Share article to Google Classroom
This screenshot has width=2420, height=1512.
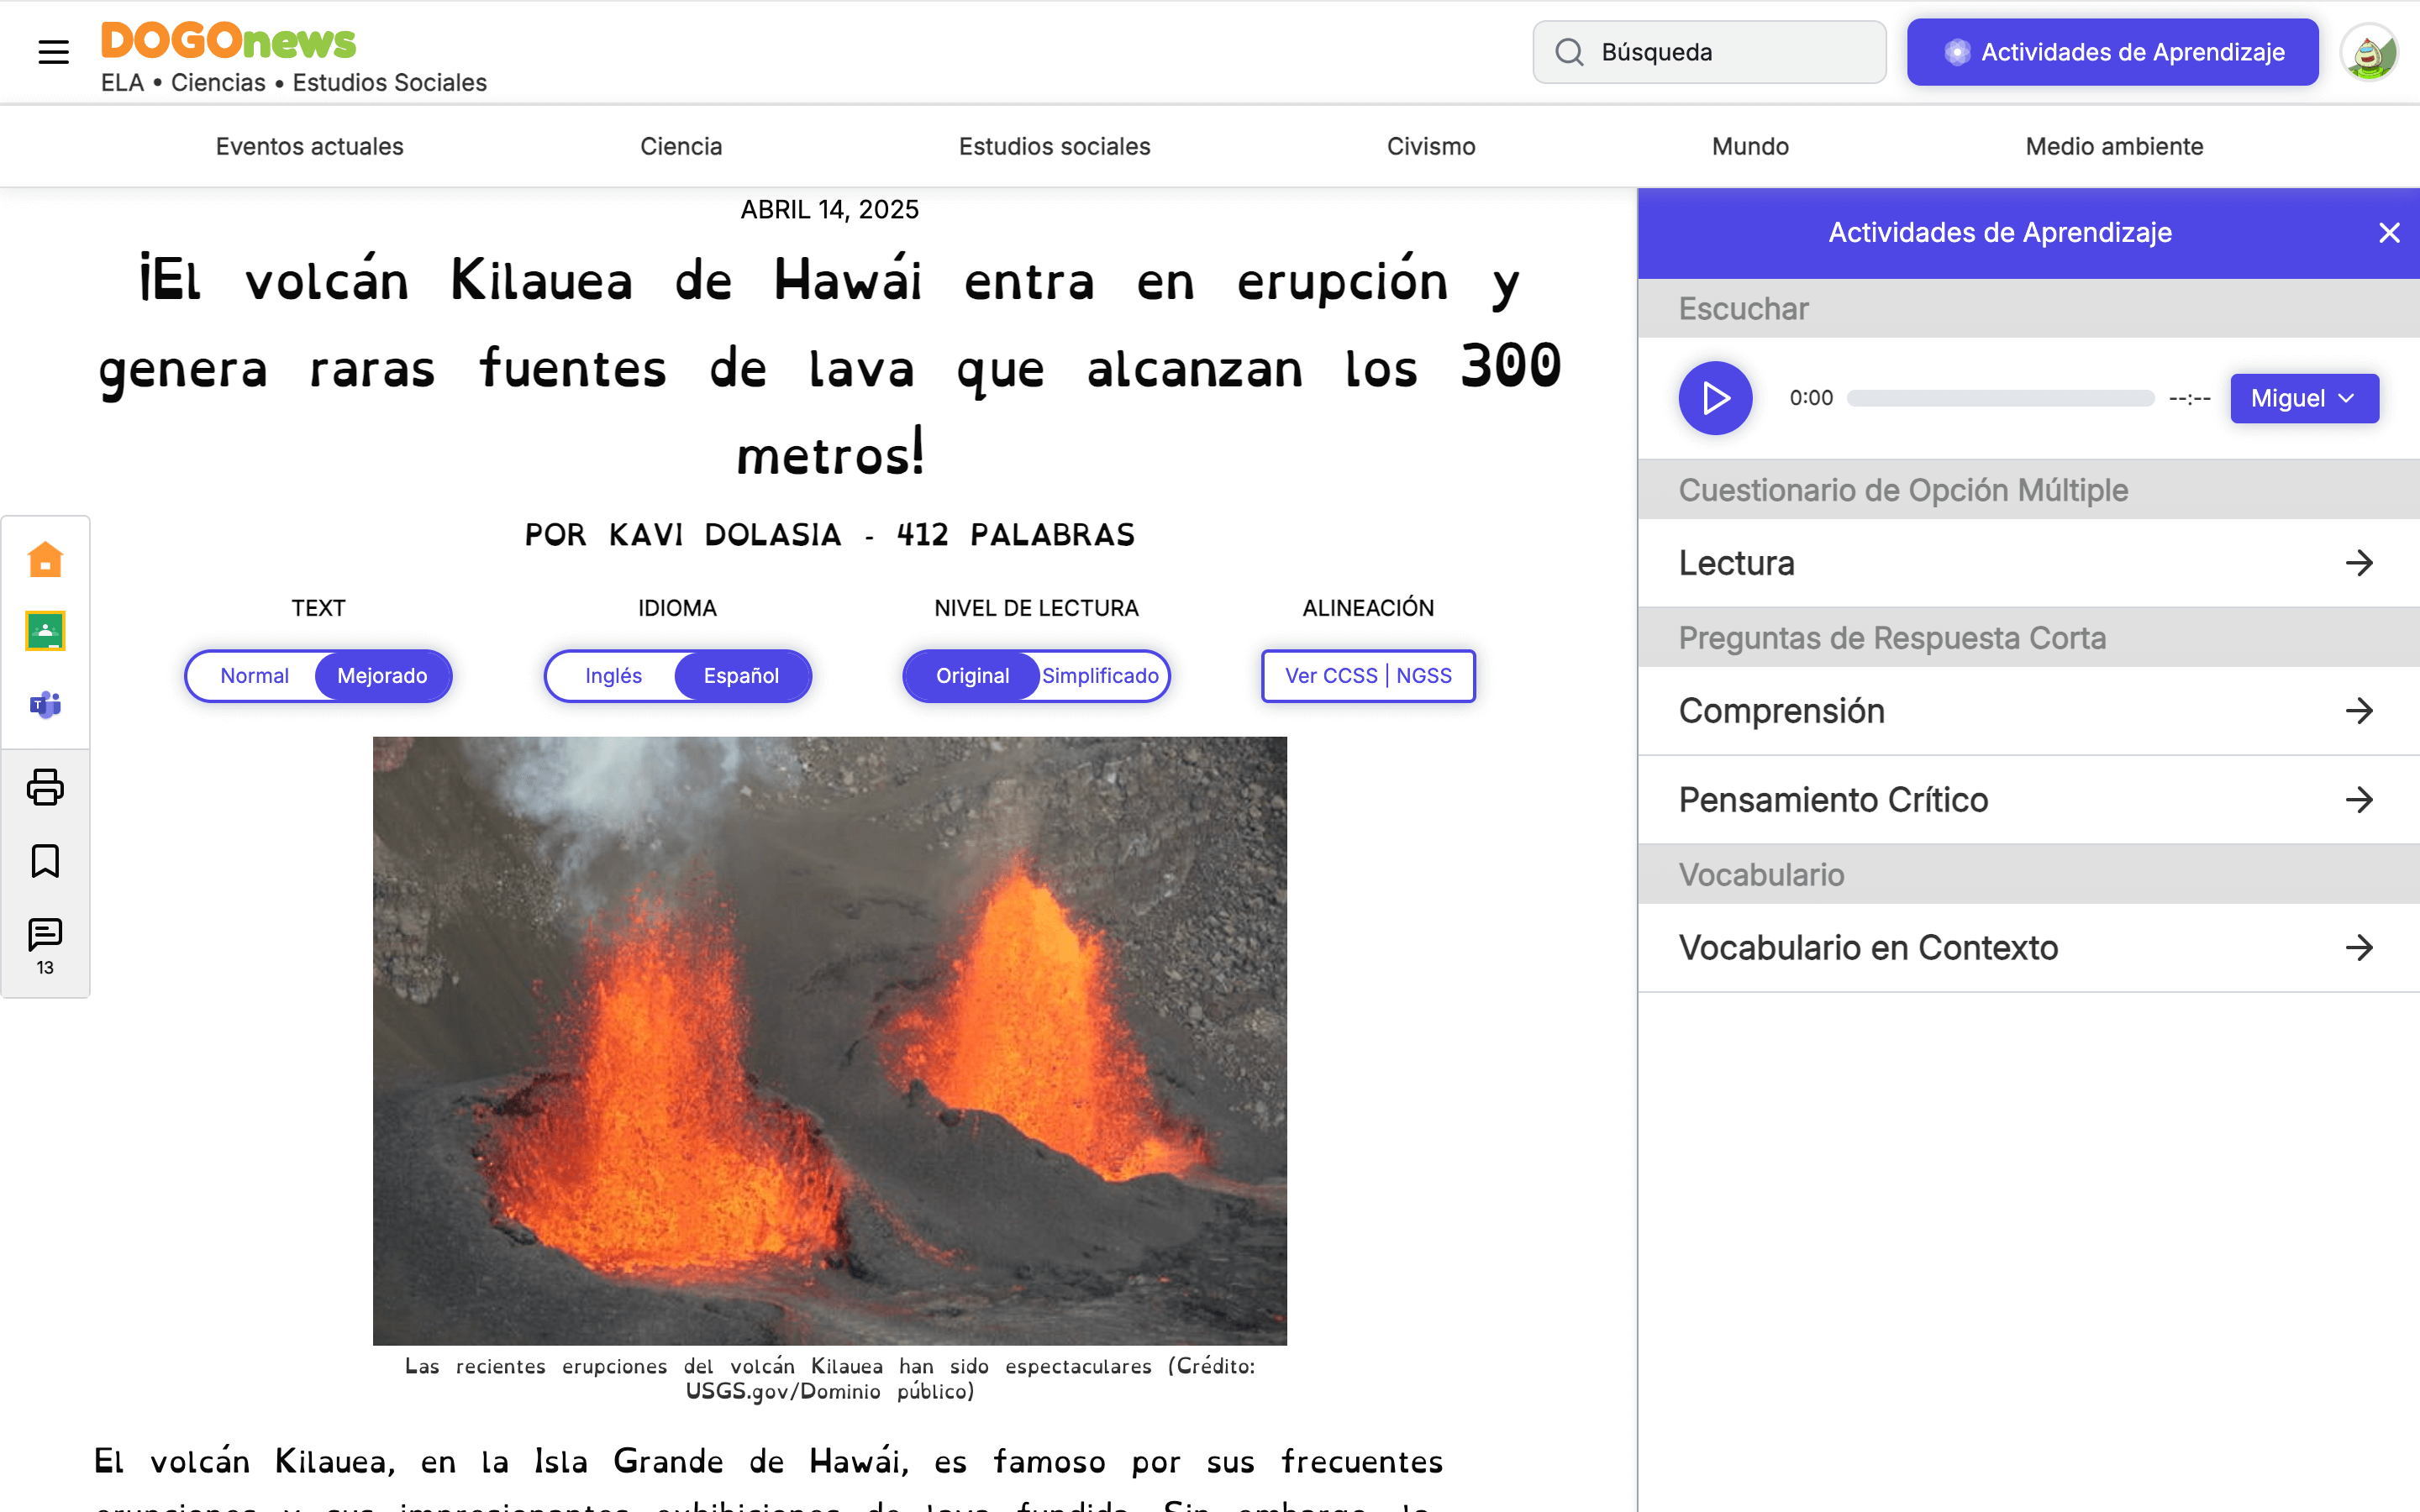point(45,631)
